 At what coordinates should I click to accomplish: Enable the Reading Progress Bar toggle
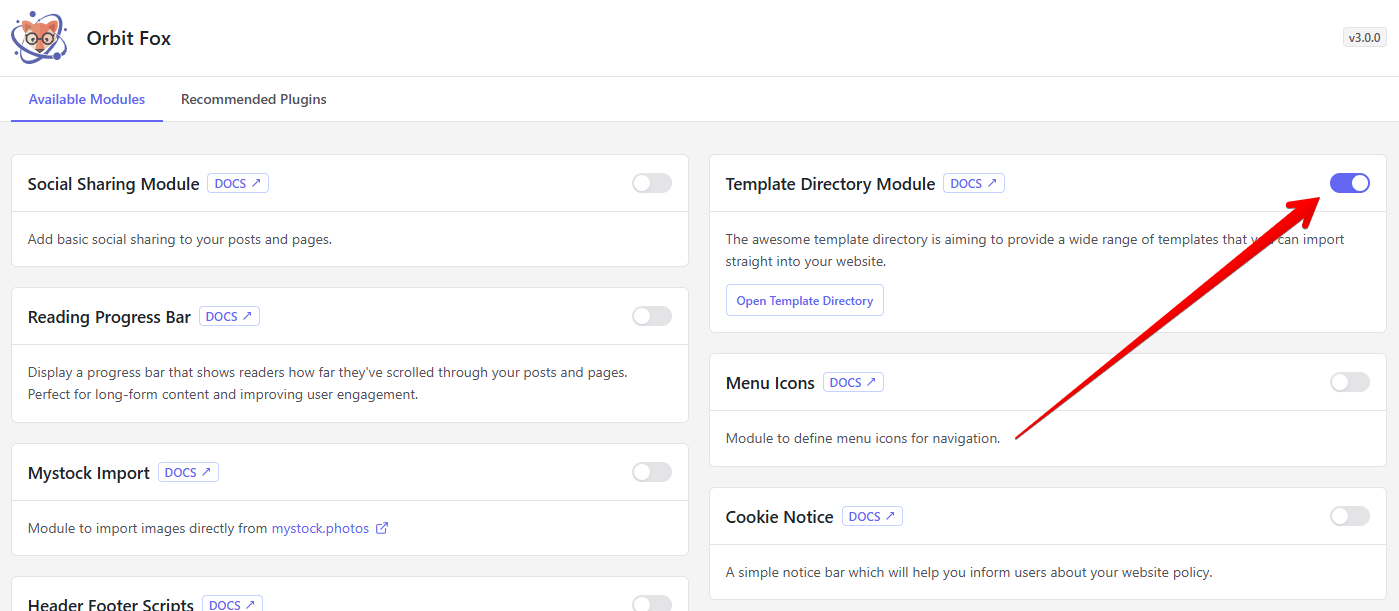[652, 316]
